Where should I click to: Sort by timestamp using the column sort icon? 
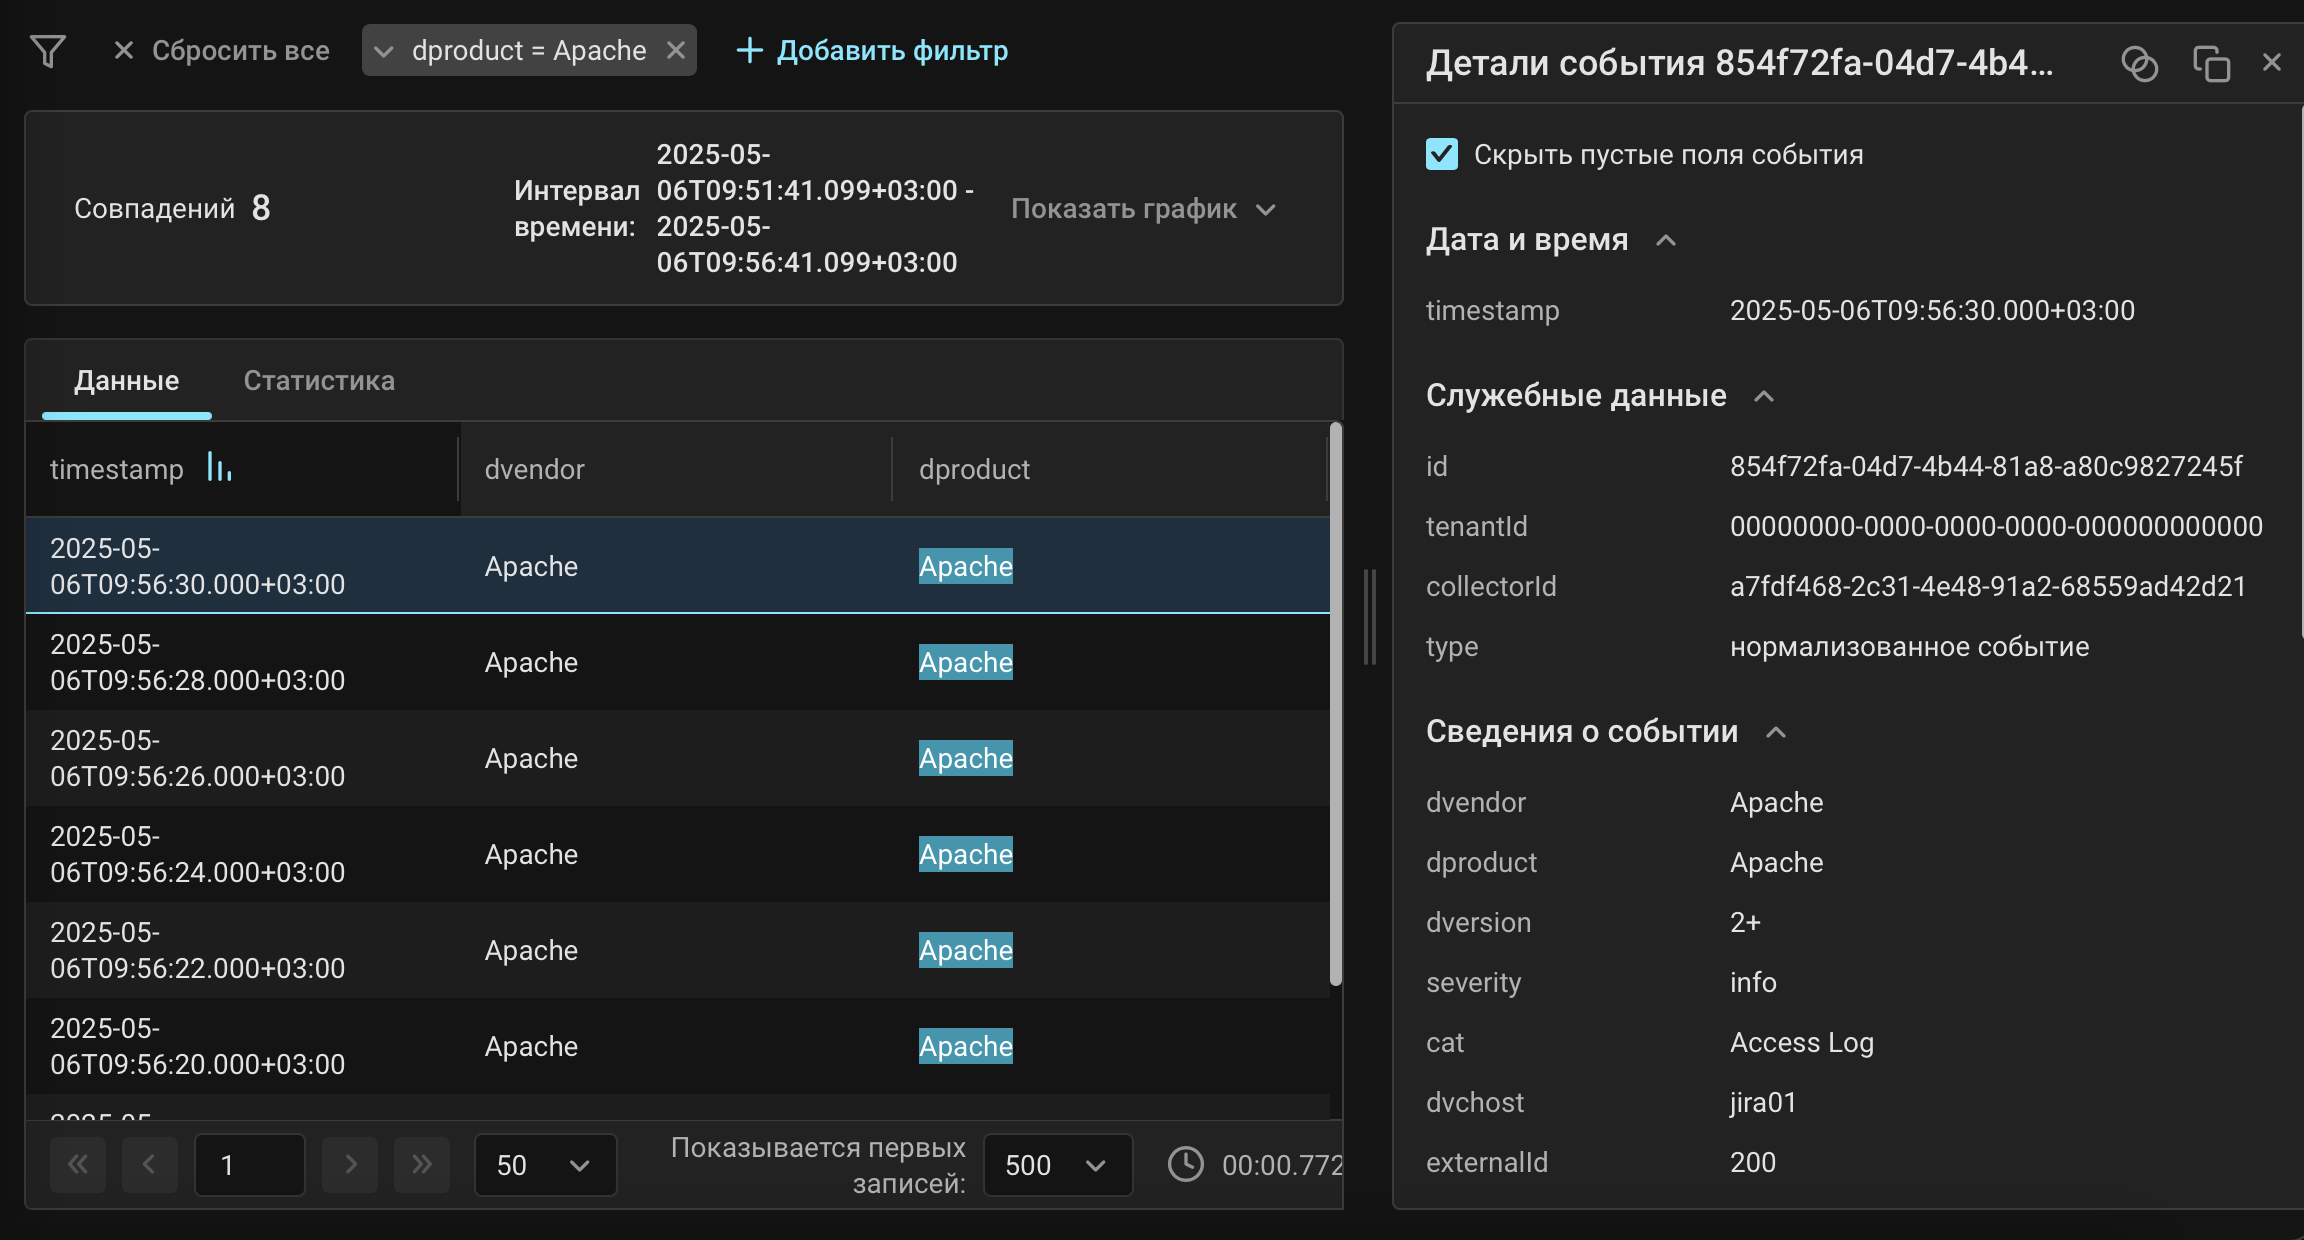pyautogui.click(x=219, y=468)
